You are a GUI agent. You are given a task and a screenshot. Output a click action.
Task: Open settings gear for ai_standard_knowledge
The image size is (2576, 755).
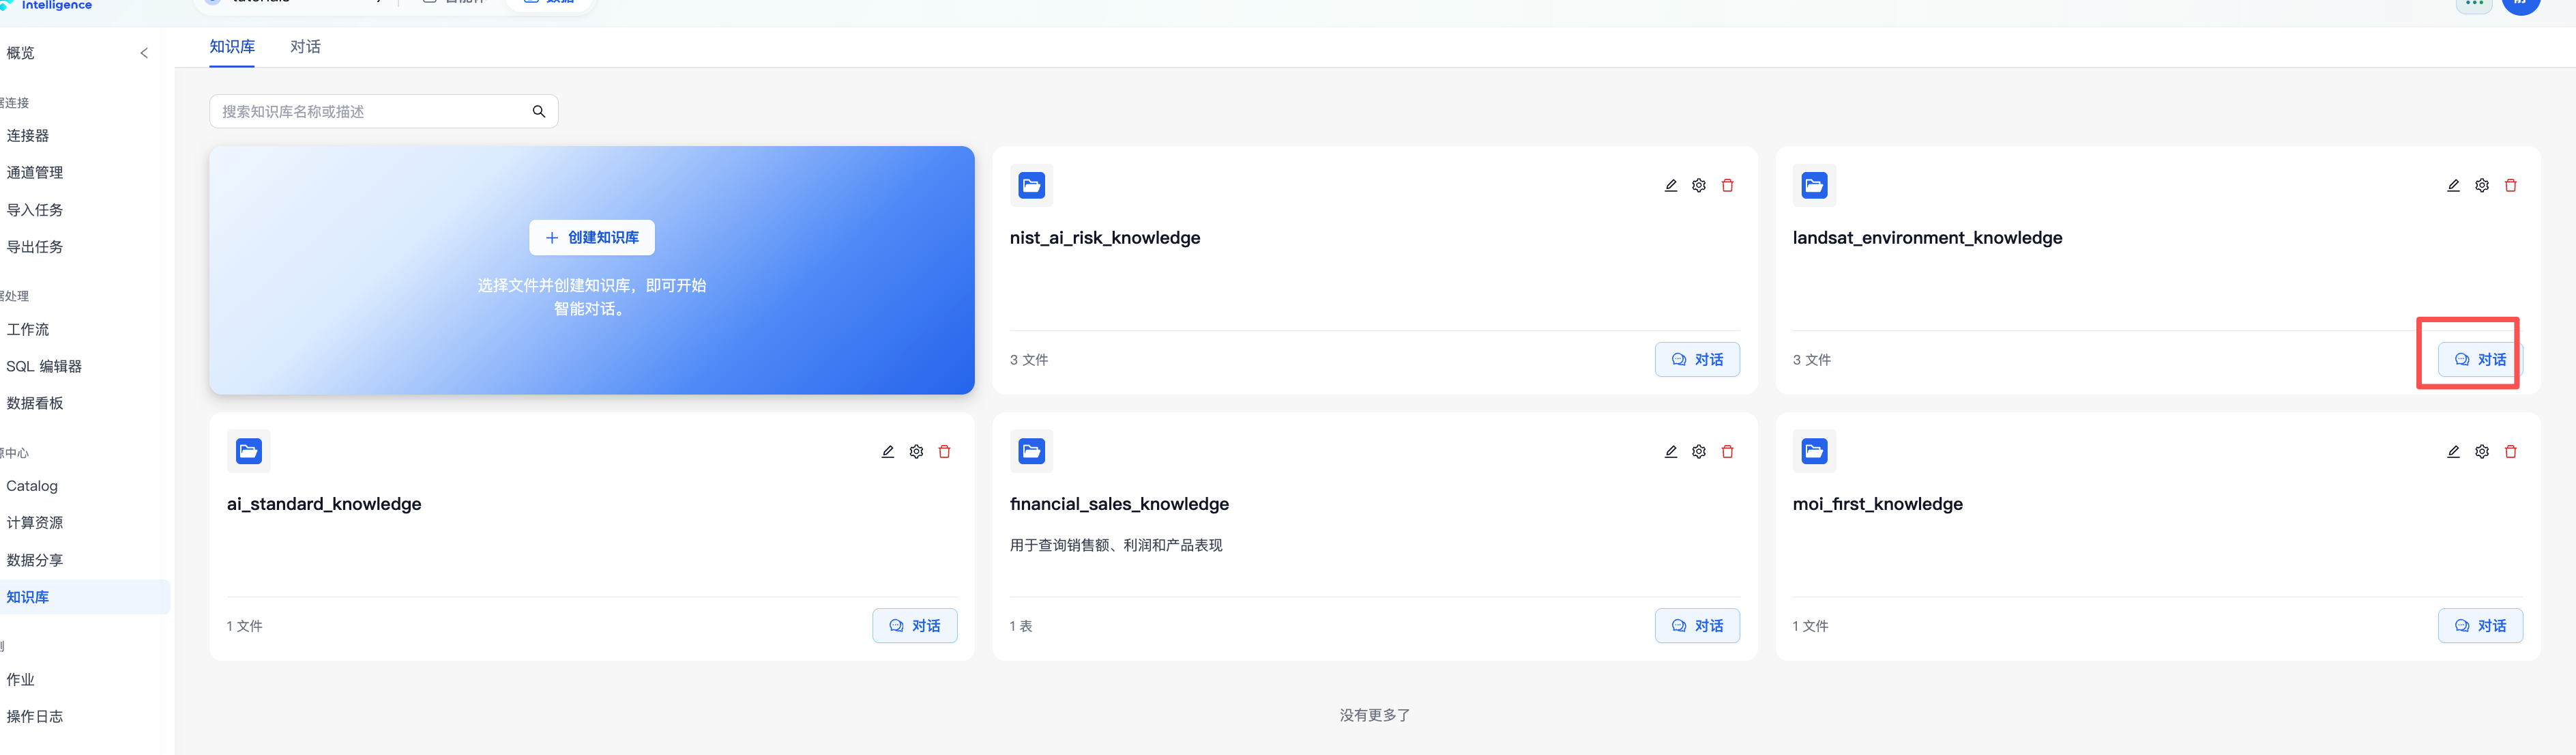tap(916, 452)
